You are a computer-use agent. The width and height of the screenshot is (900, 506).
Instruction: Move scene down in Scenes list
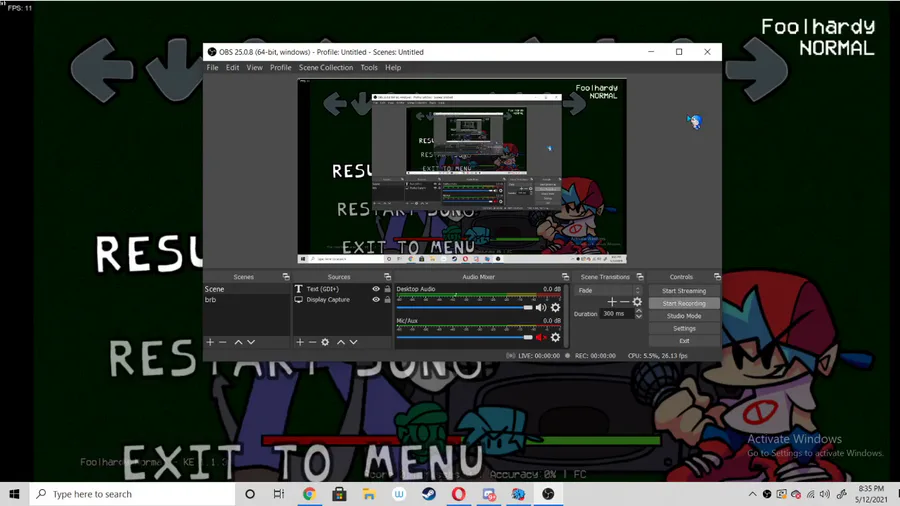tap(251, 342)
